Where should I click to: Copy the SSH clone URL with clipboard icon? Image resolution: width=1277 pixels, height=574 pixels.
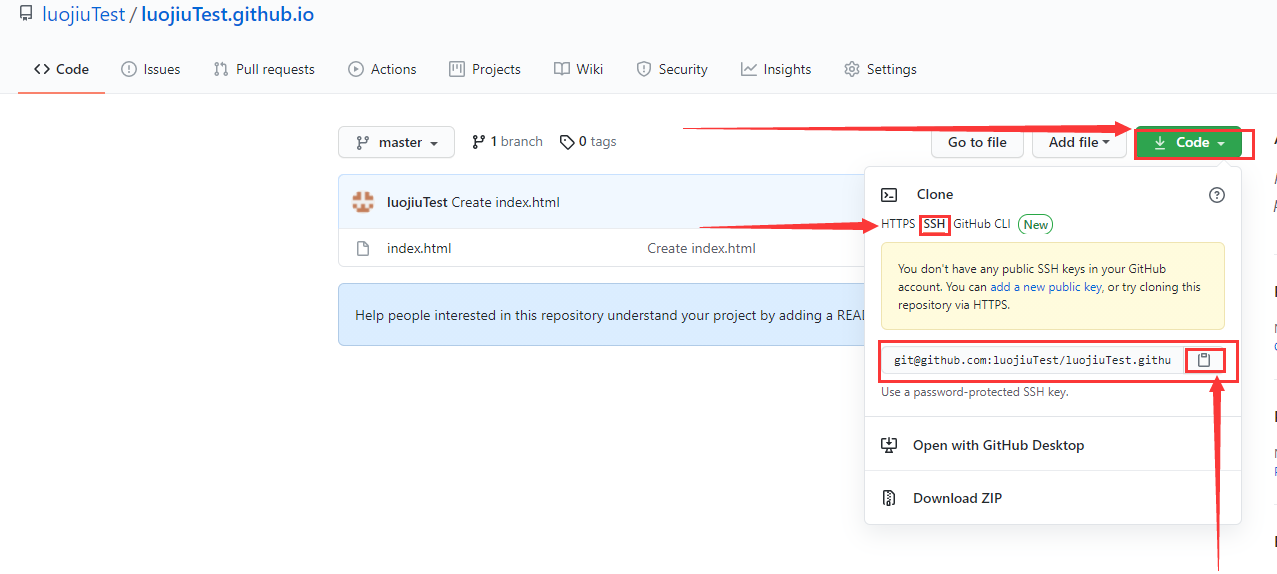1205,360
